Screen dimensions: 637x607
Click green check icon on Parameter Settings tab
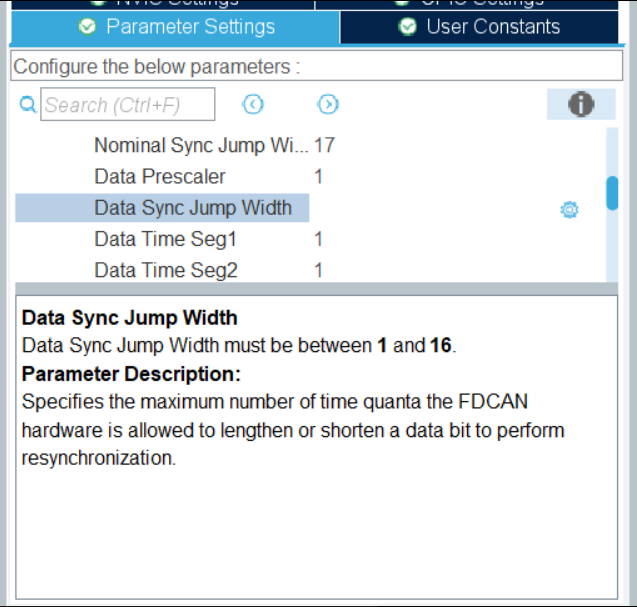click(87, 27)
